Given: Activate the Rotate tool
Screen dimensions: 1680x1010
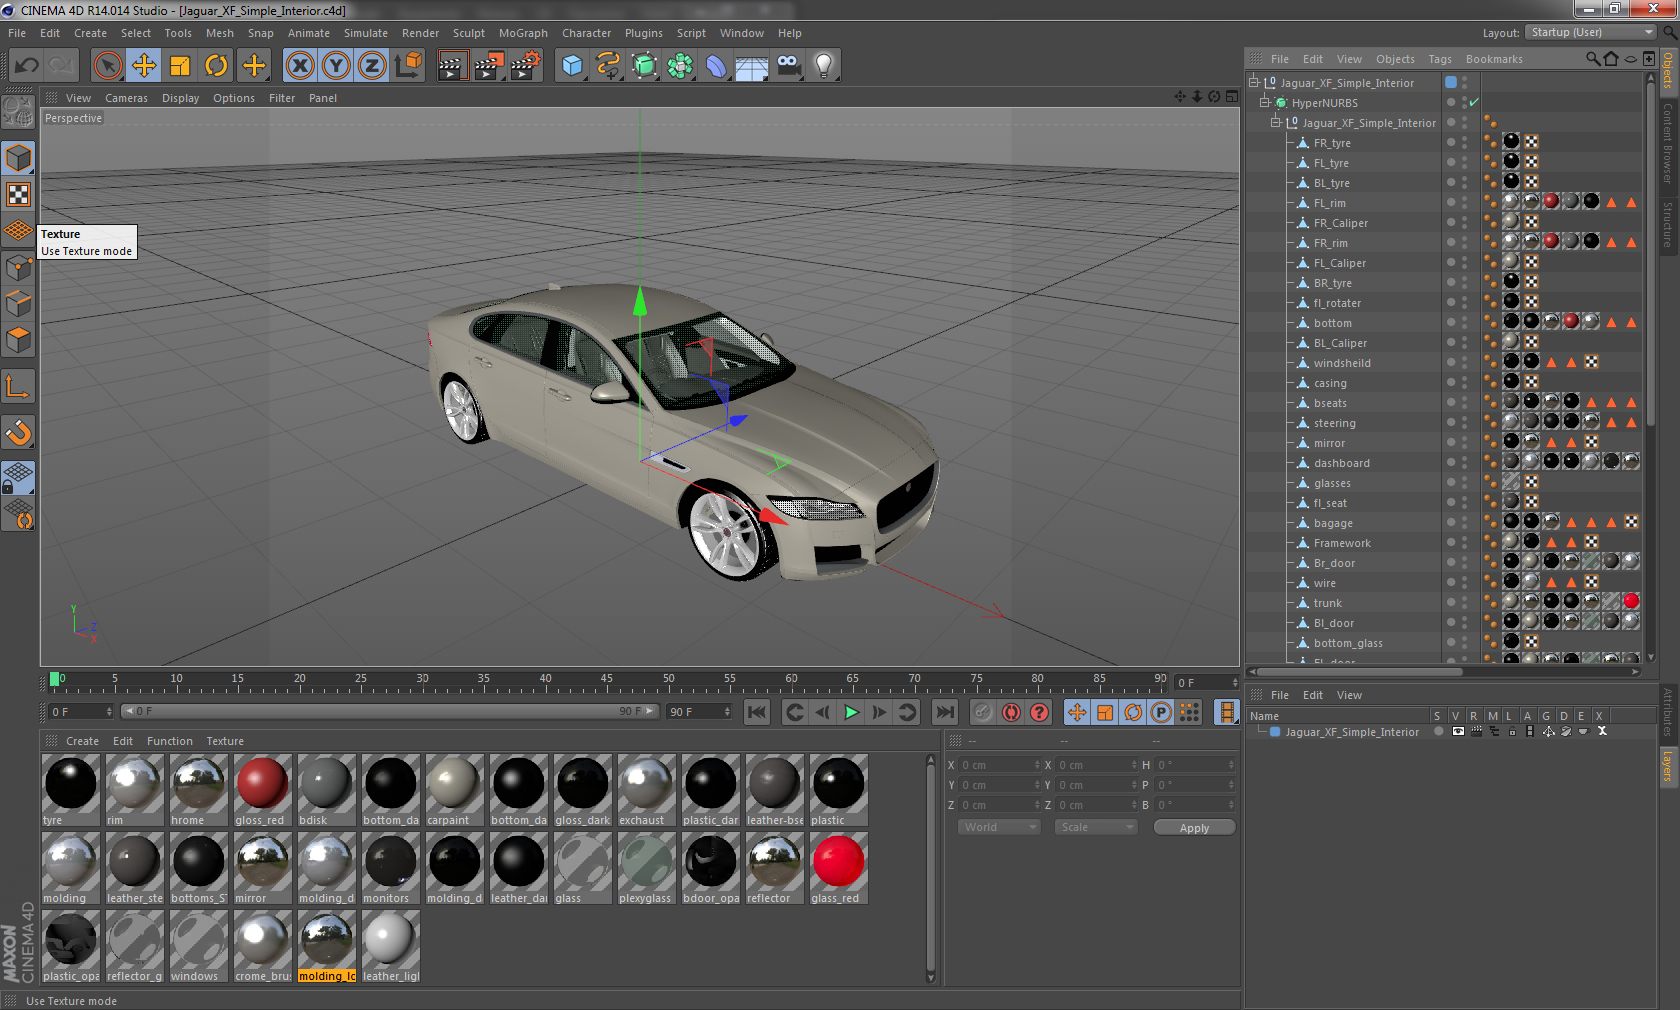Looking at the screenshot, I should [216, 66].
